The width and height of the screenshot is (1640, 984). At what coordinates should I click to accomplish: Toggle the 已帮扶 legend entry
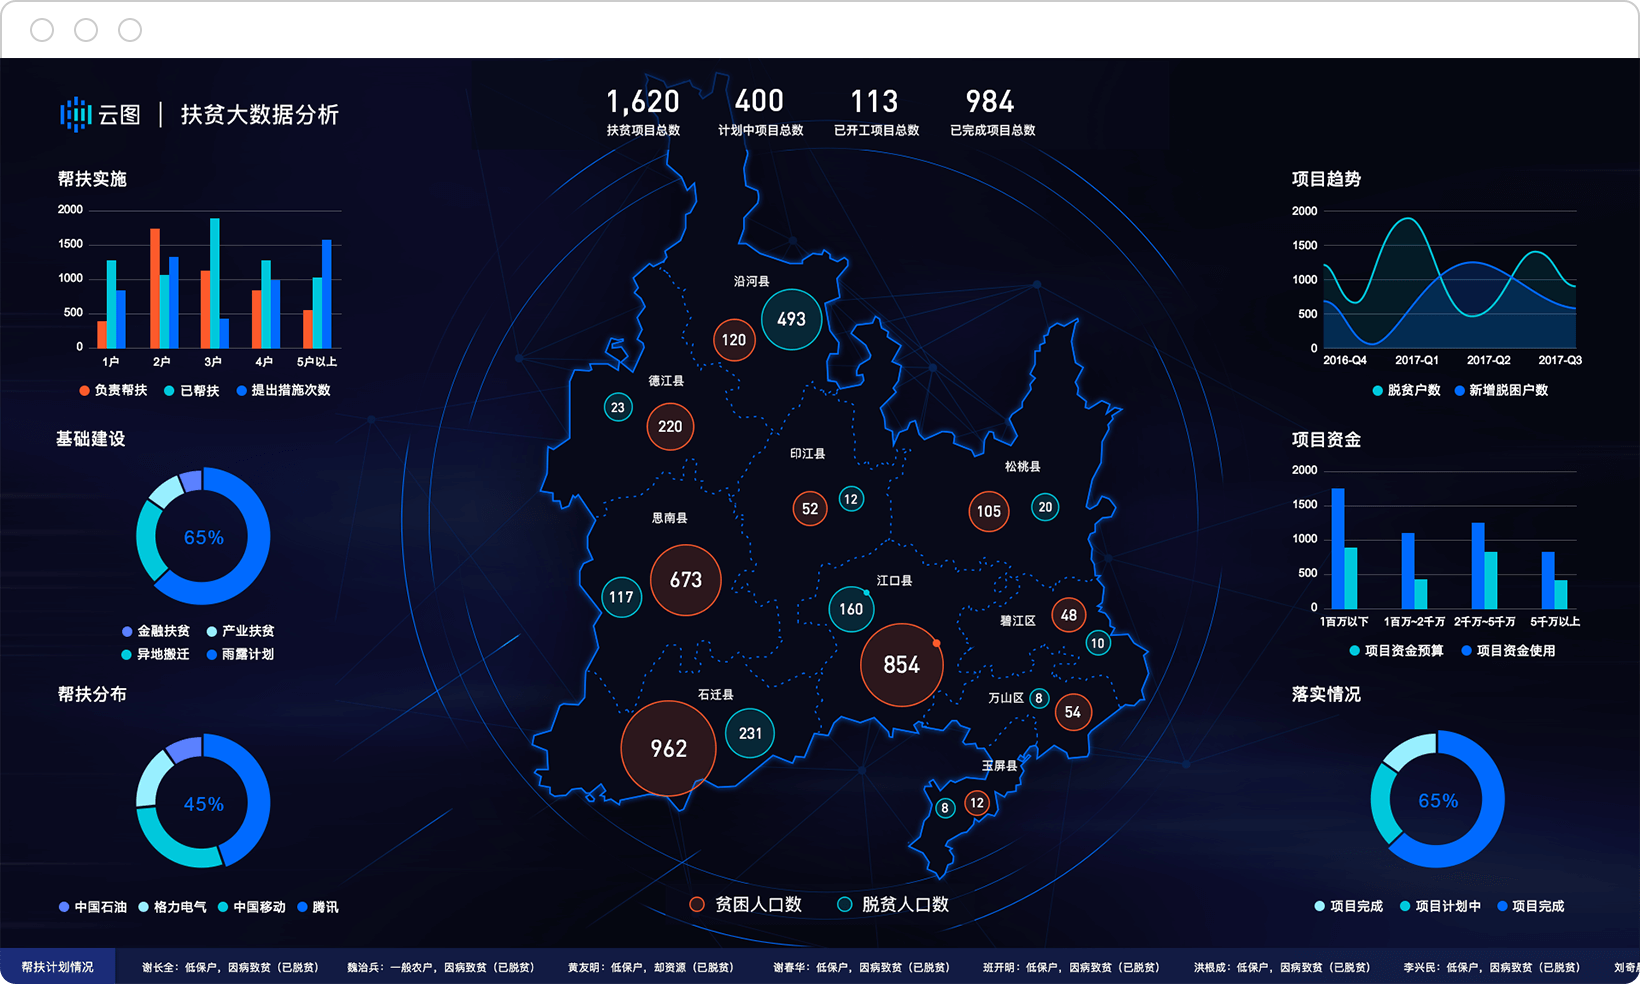[192, 390]
